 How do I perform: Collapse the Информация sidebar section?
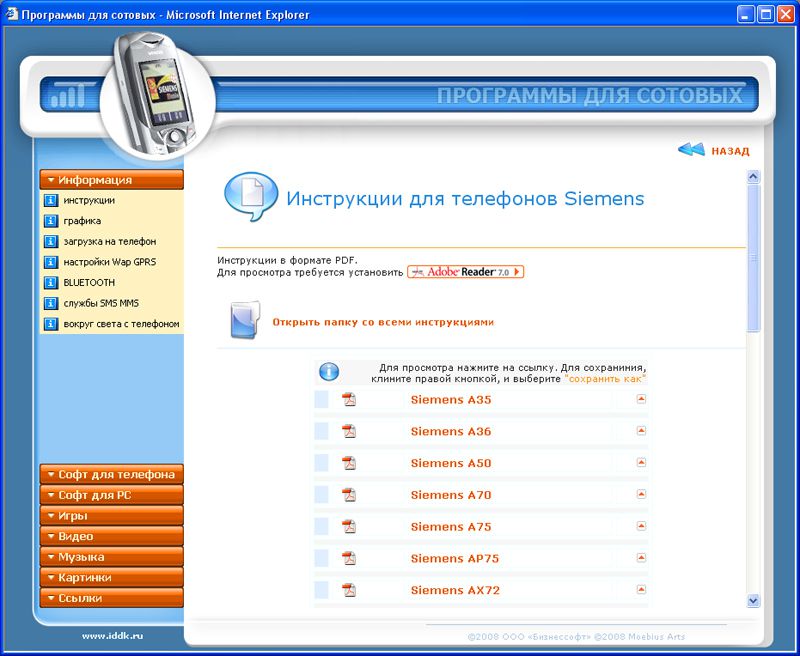coord(111,180)
